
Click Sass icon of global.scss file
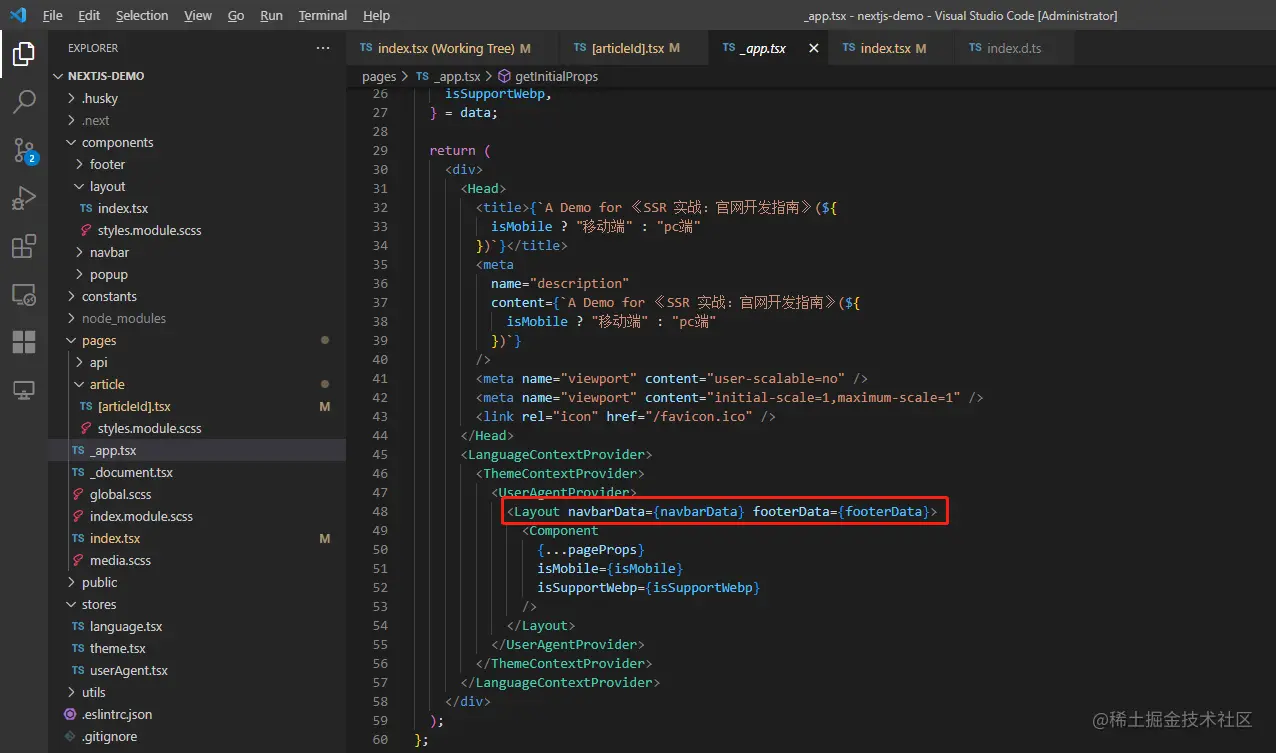[x=78, y=494]
